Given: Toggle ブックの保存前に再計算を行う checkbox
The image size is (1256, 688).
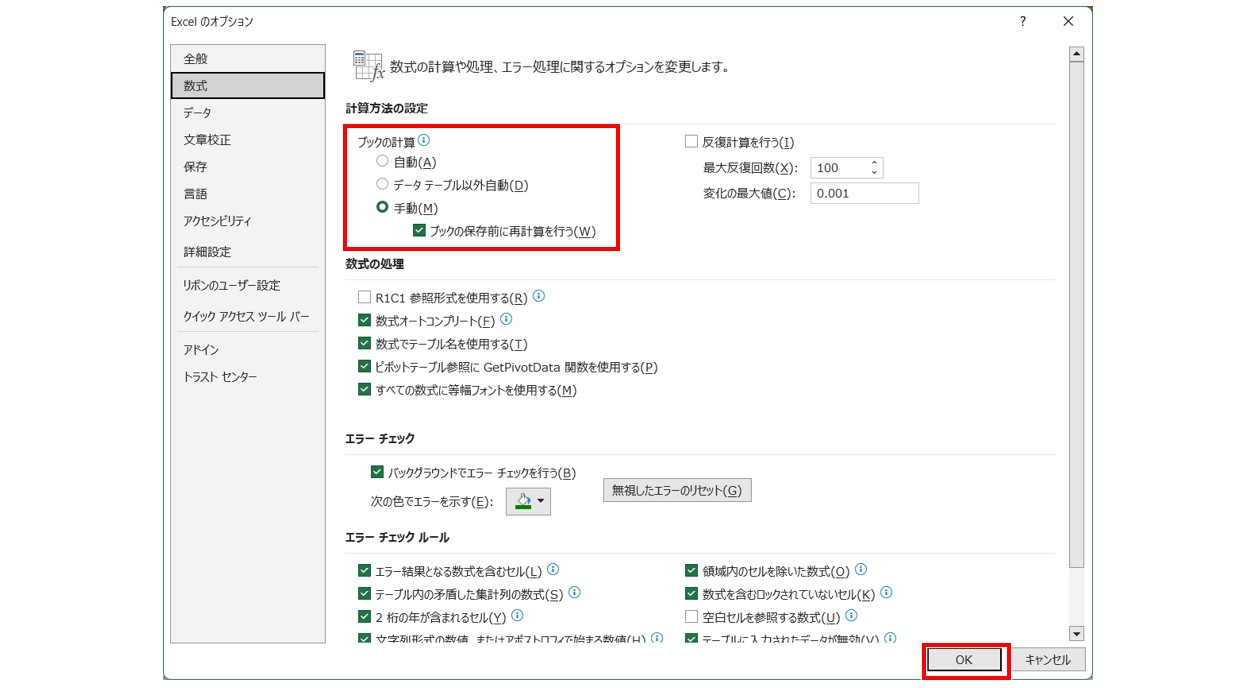Looking at the screenshot, I should 419,231.
